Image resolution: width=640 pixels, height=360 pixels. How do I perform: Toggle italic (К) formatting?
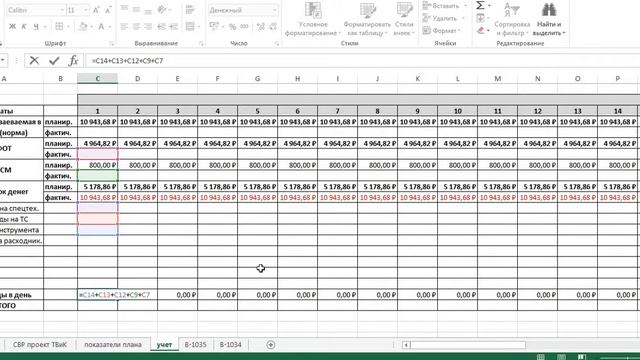pyautogui.click(x=24, y=27)
